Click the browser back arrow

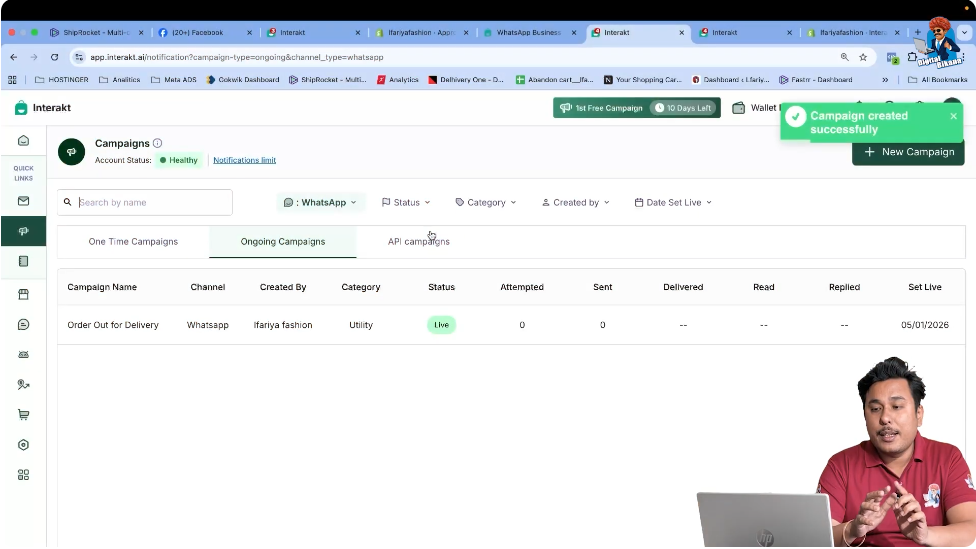coord(14,57)
